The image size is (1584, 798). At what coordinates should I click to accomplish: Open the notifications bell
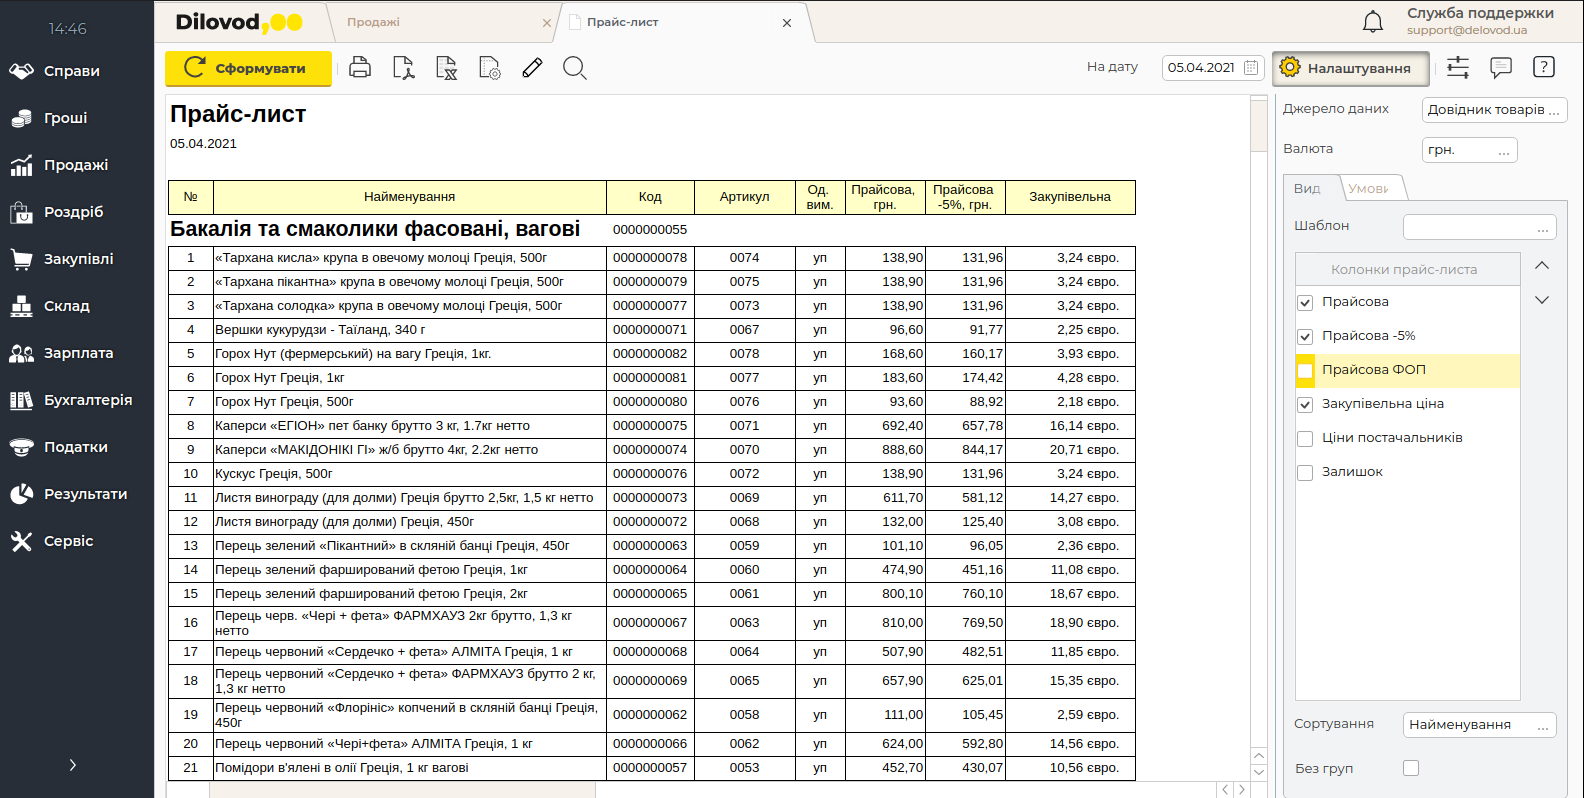(x=1373, y=21)
